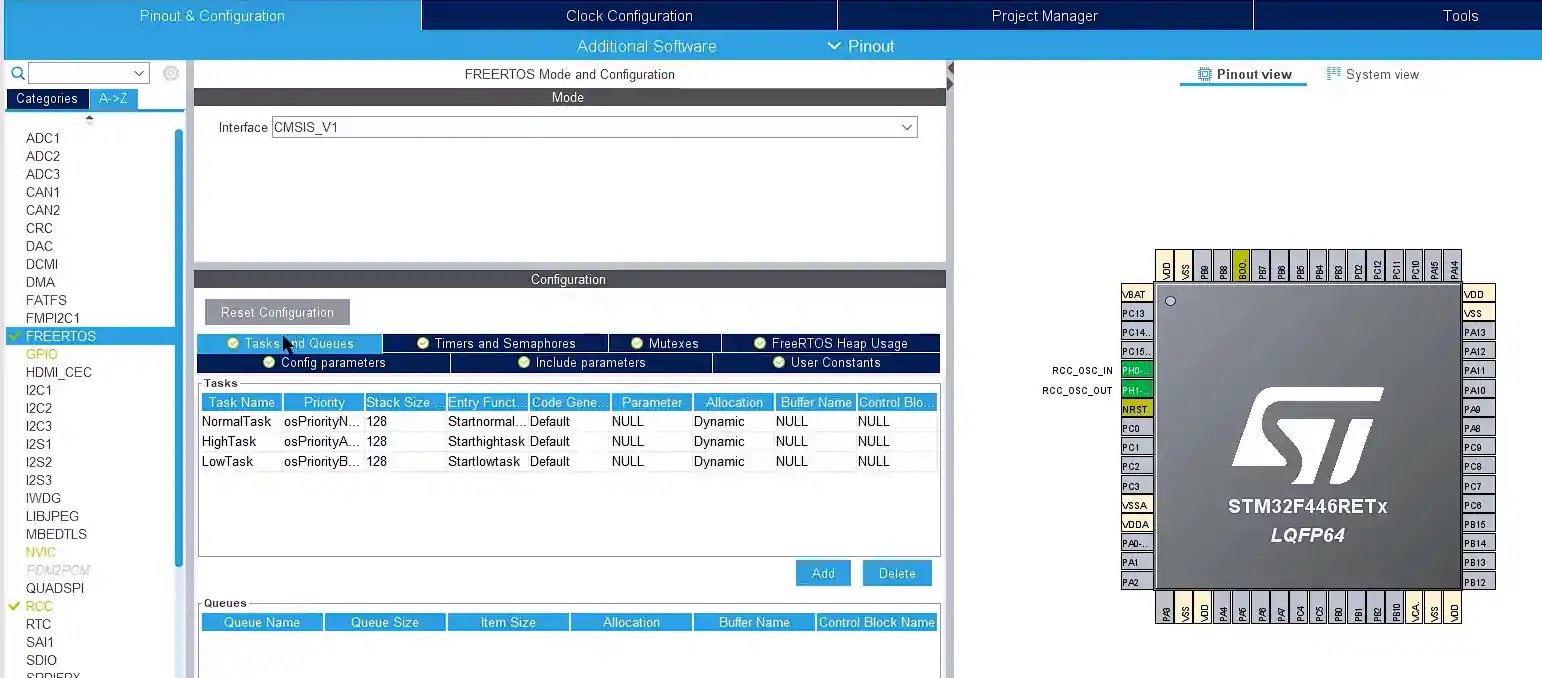Screen dimensions: 1542x678
Task: Switch the peripheral list to A->Z view
Action: (113, 99)
